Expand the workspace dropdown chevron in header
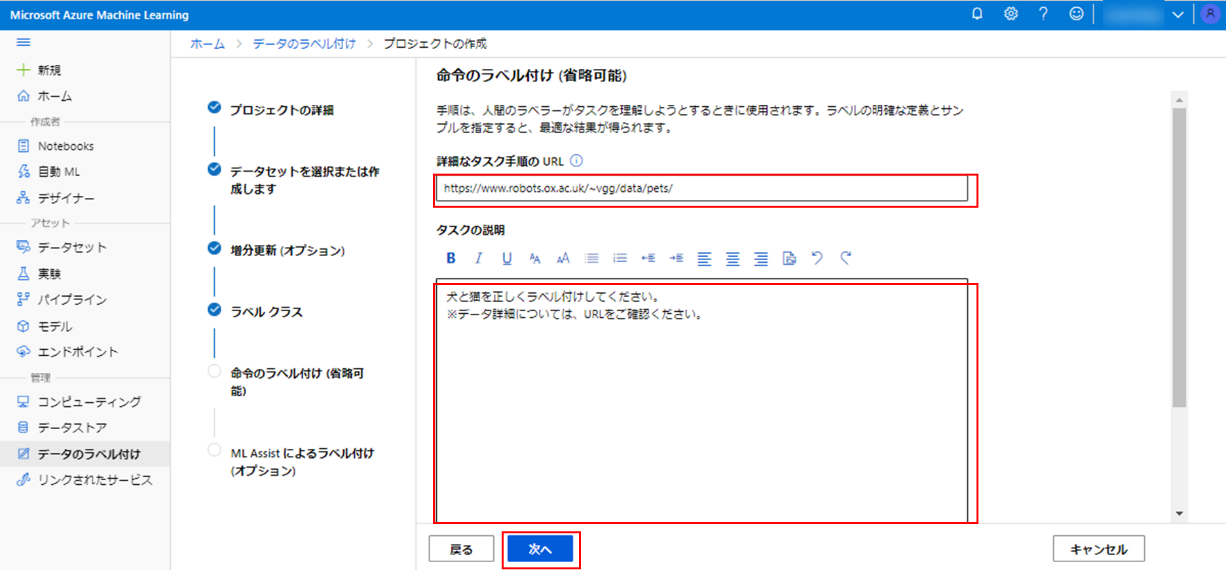1226x570 pixels. pyautogui.click(x=1177, y=15)
